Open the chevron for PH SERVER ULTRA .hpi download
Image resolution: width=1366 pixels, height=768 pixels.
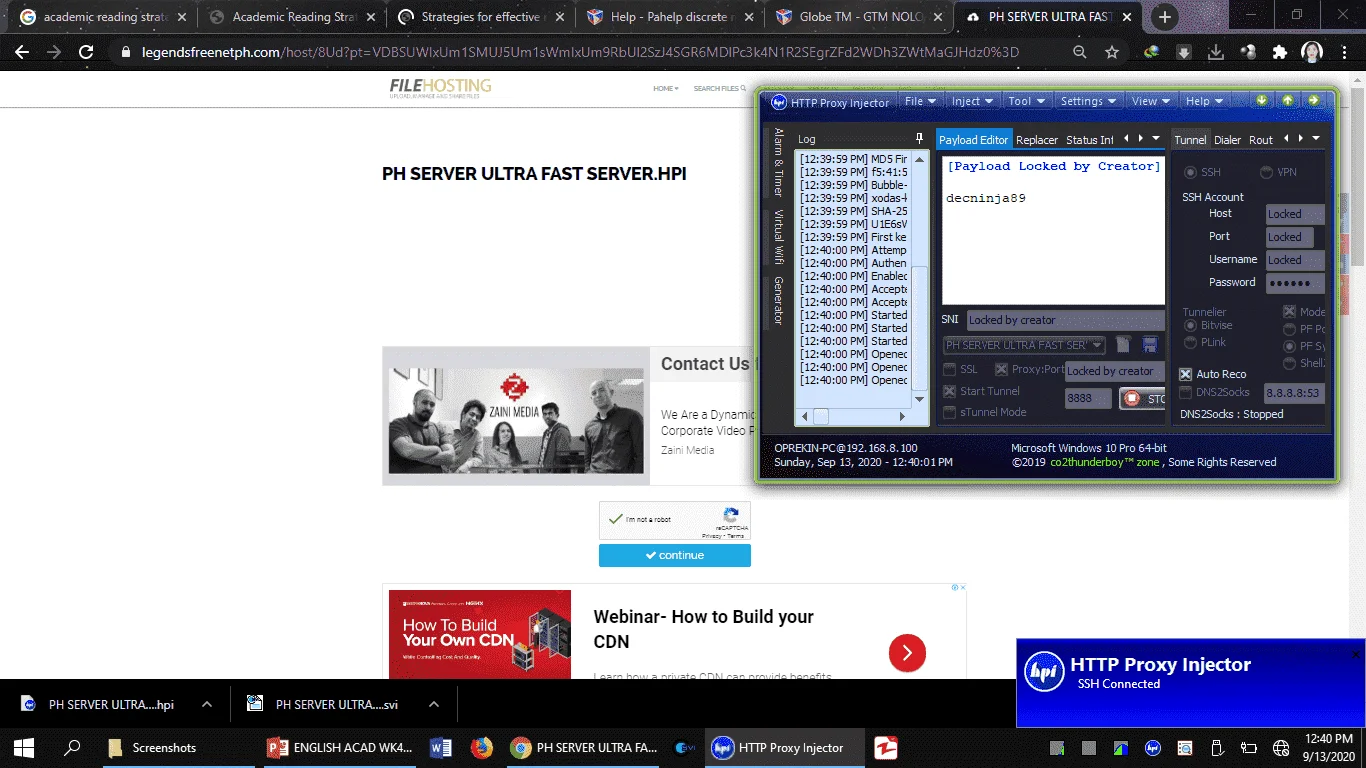click(x=207, y=704)
